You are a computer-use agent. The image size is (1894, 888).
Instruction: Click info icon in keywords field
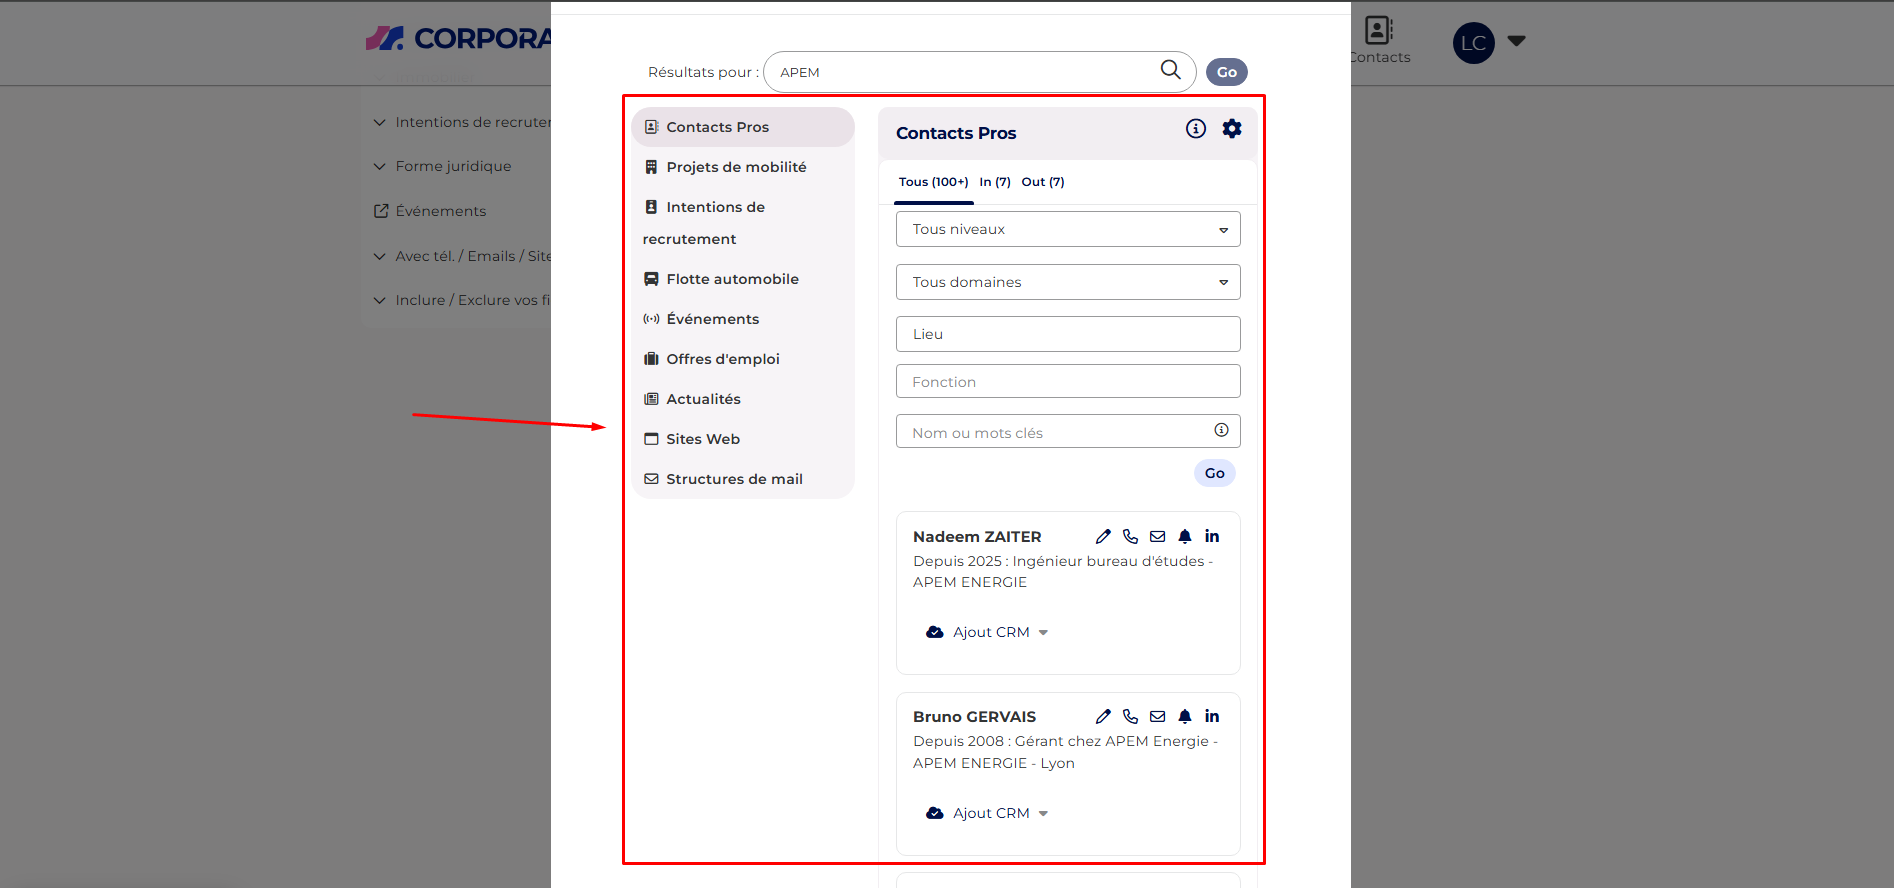(x=1221, y=430)
